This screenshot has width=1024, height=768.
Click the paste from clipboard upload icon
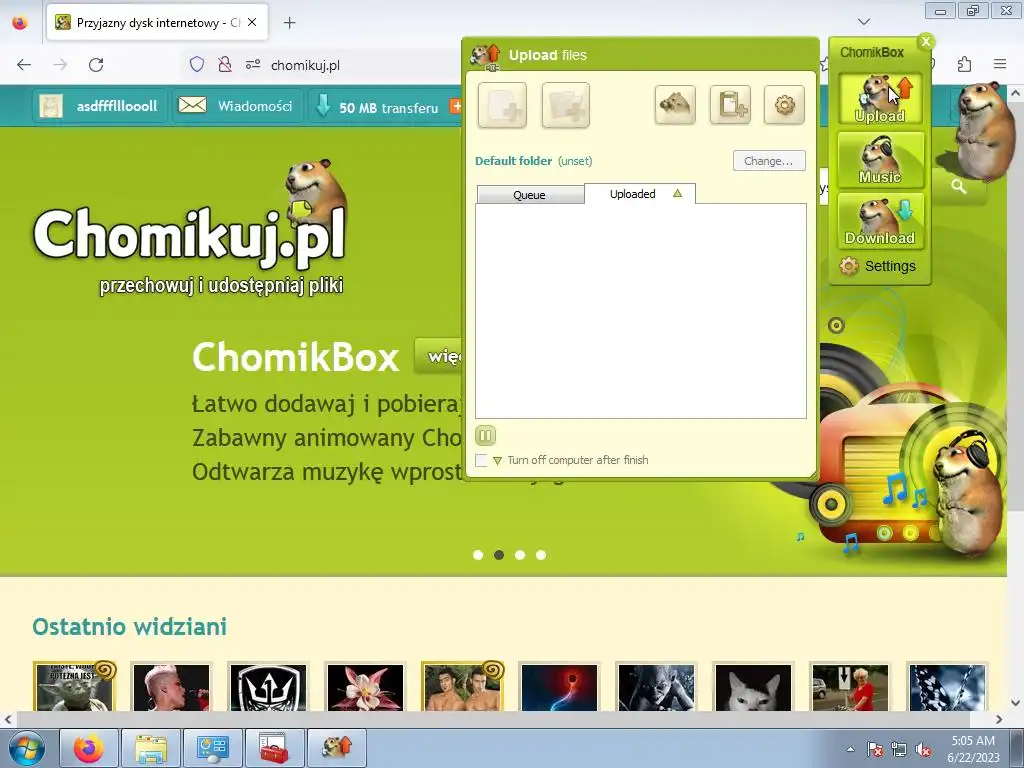pos(730,104)
